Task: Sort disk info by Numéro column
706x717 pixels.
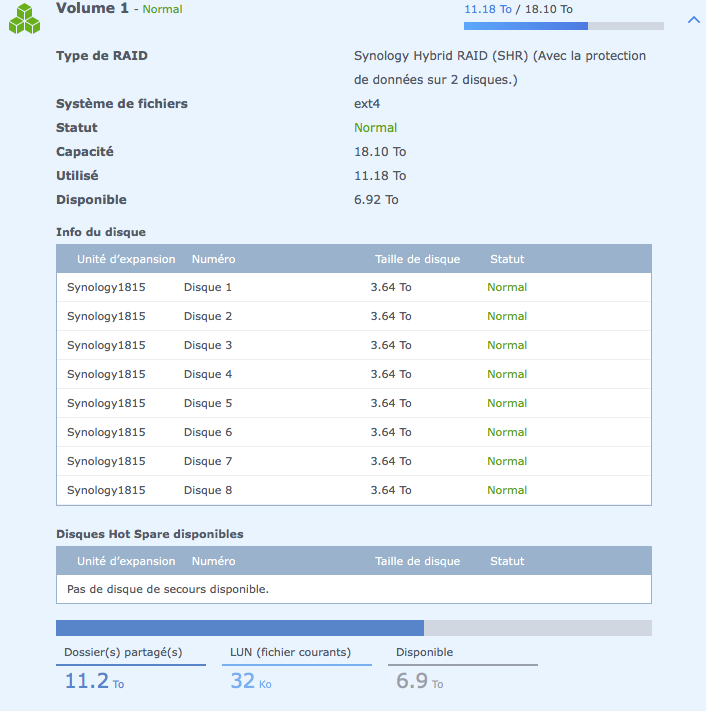Action: click(213, 259)
